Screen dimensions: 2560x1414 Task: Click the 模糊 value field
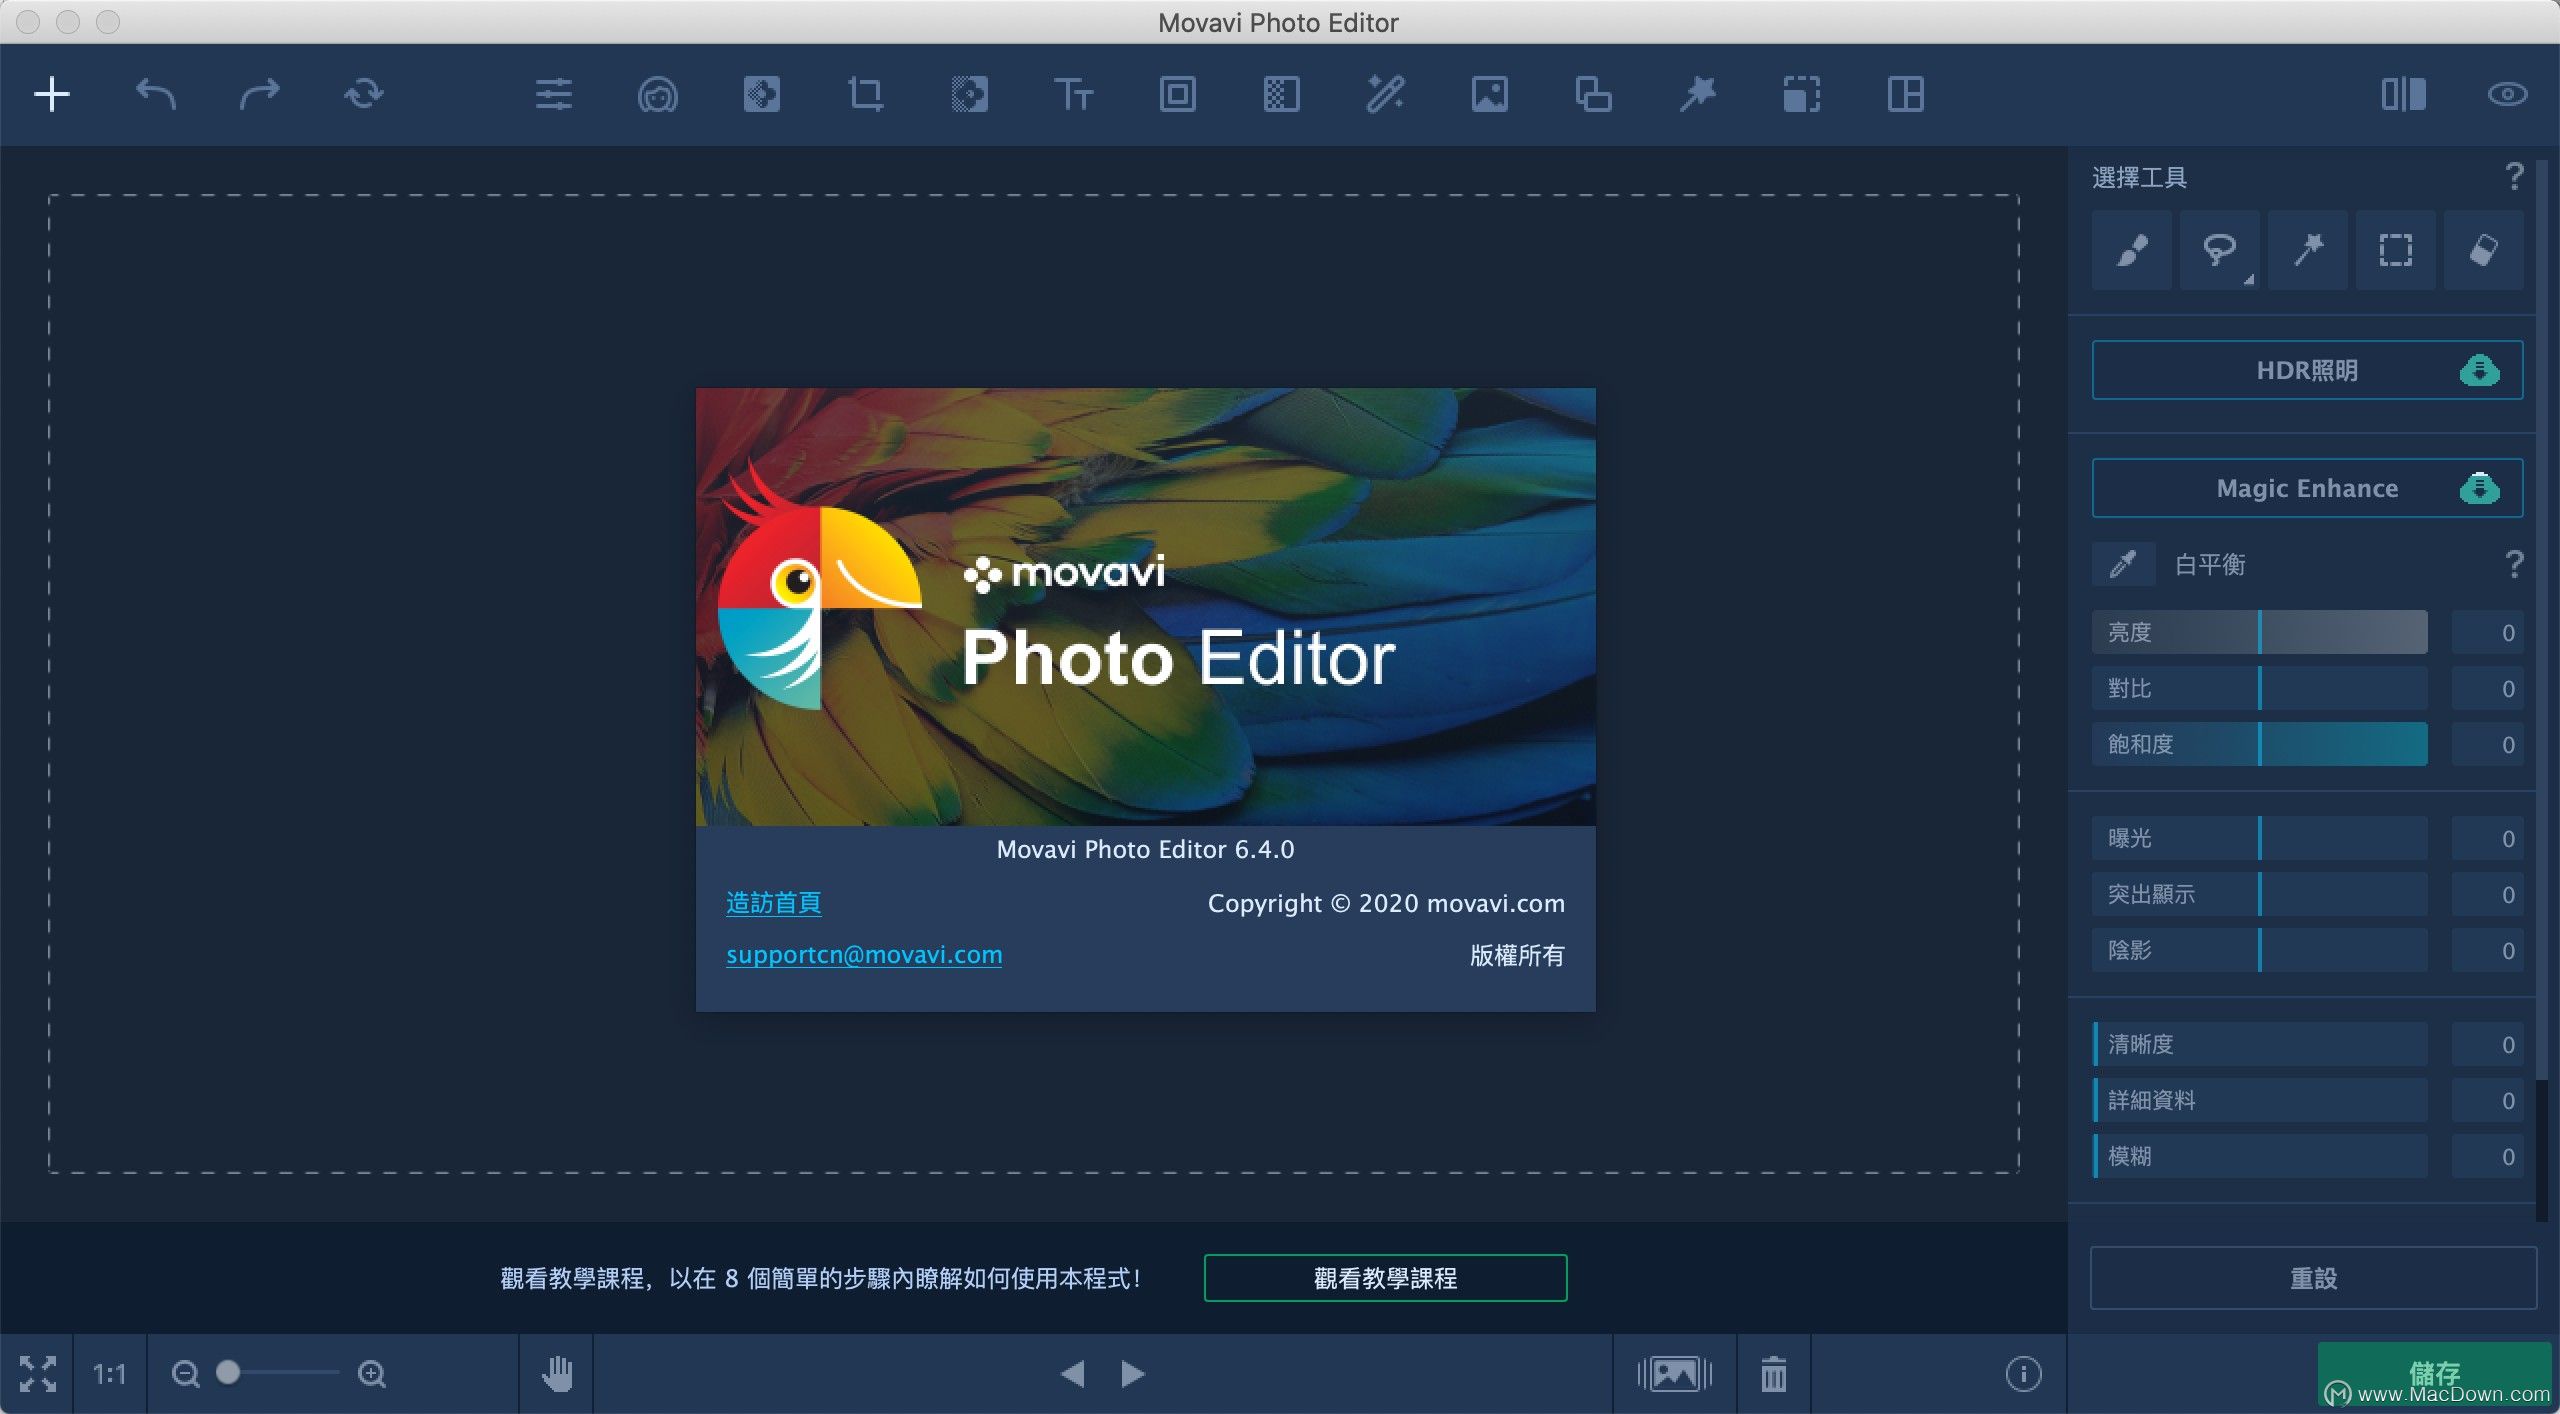[x=2488, y=1156]
